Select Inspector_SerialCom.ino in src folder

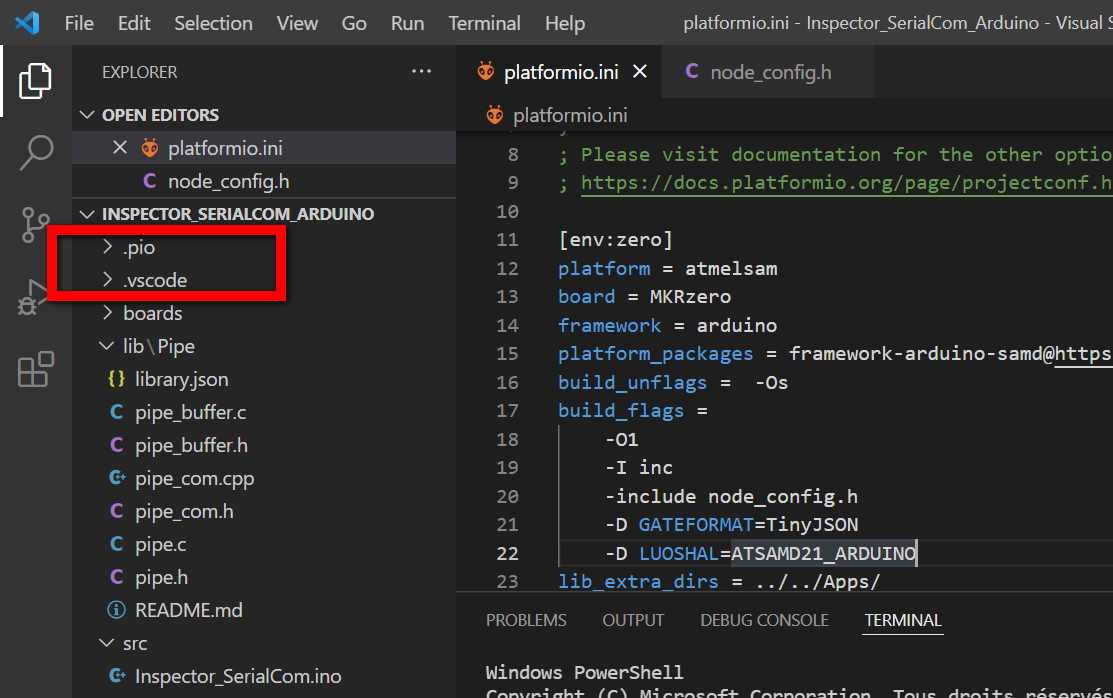238,677
